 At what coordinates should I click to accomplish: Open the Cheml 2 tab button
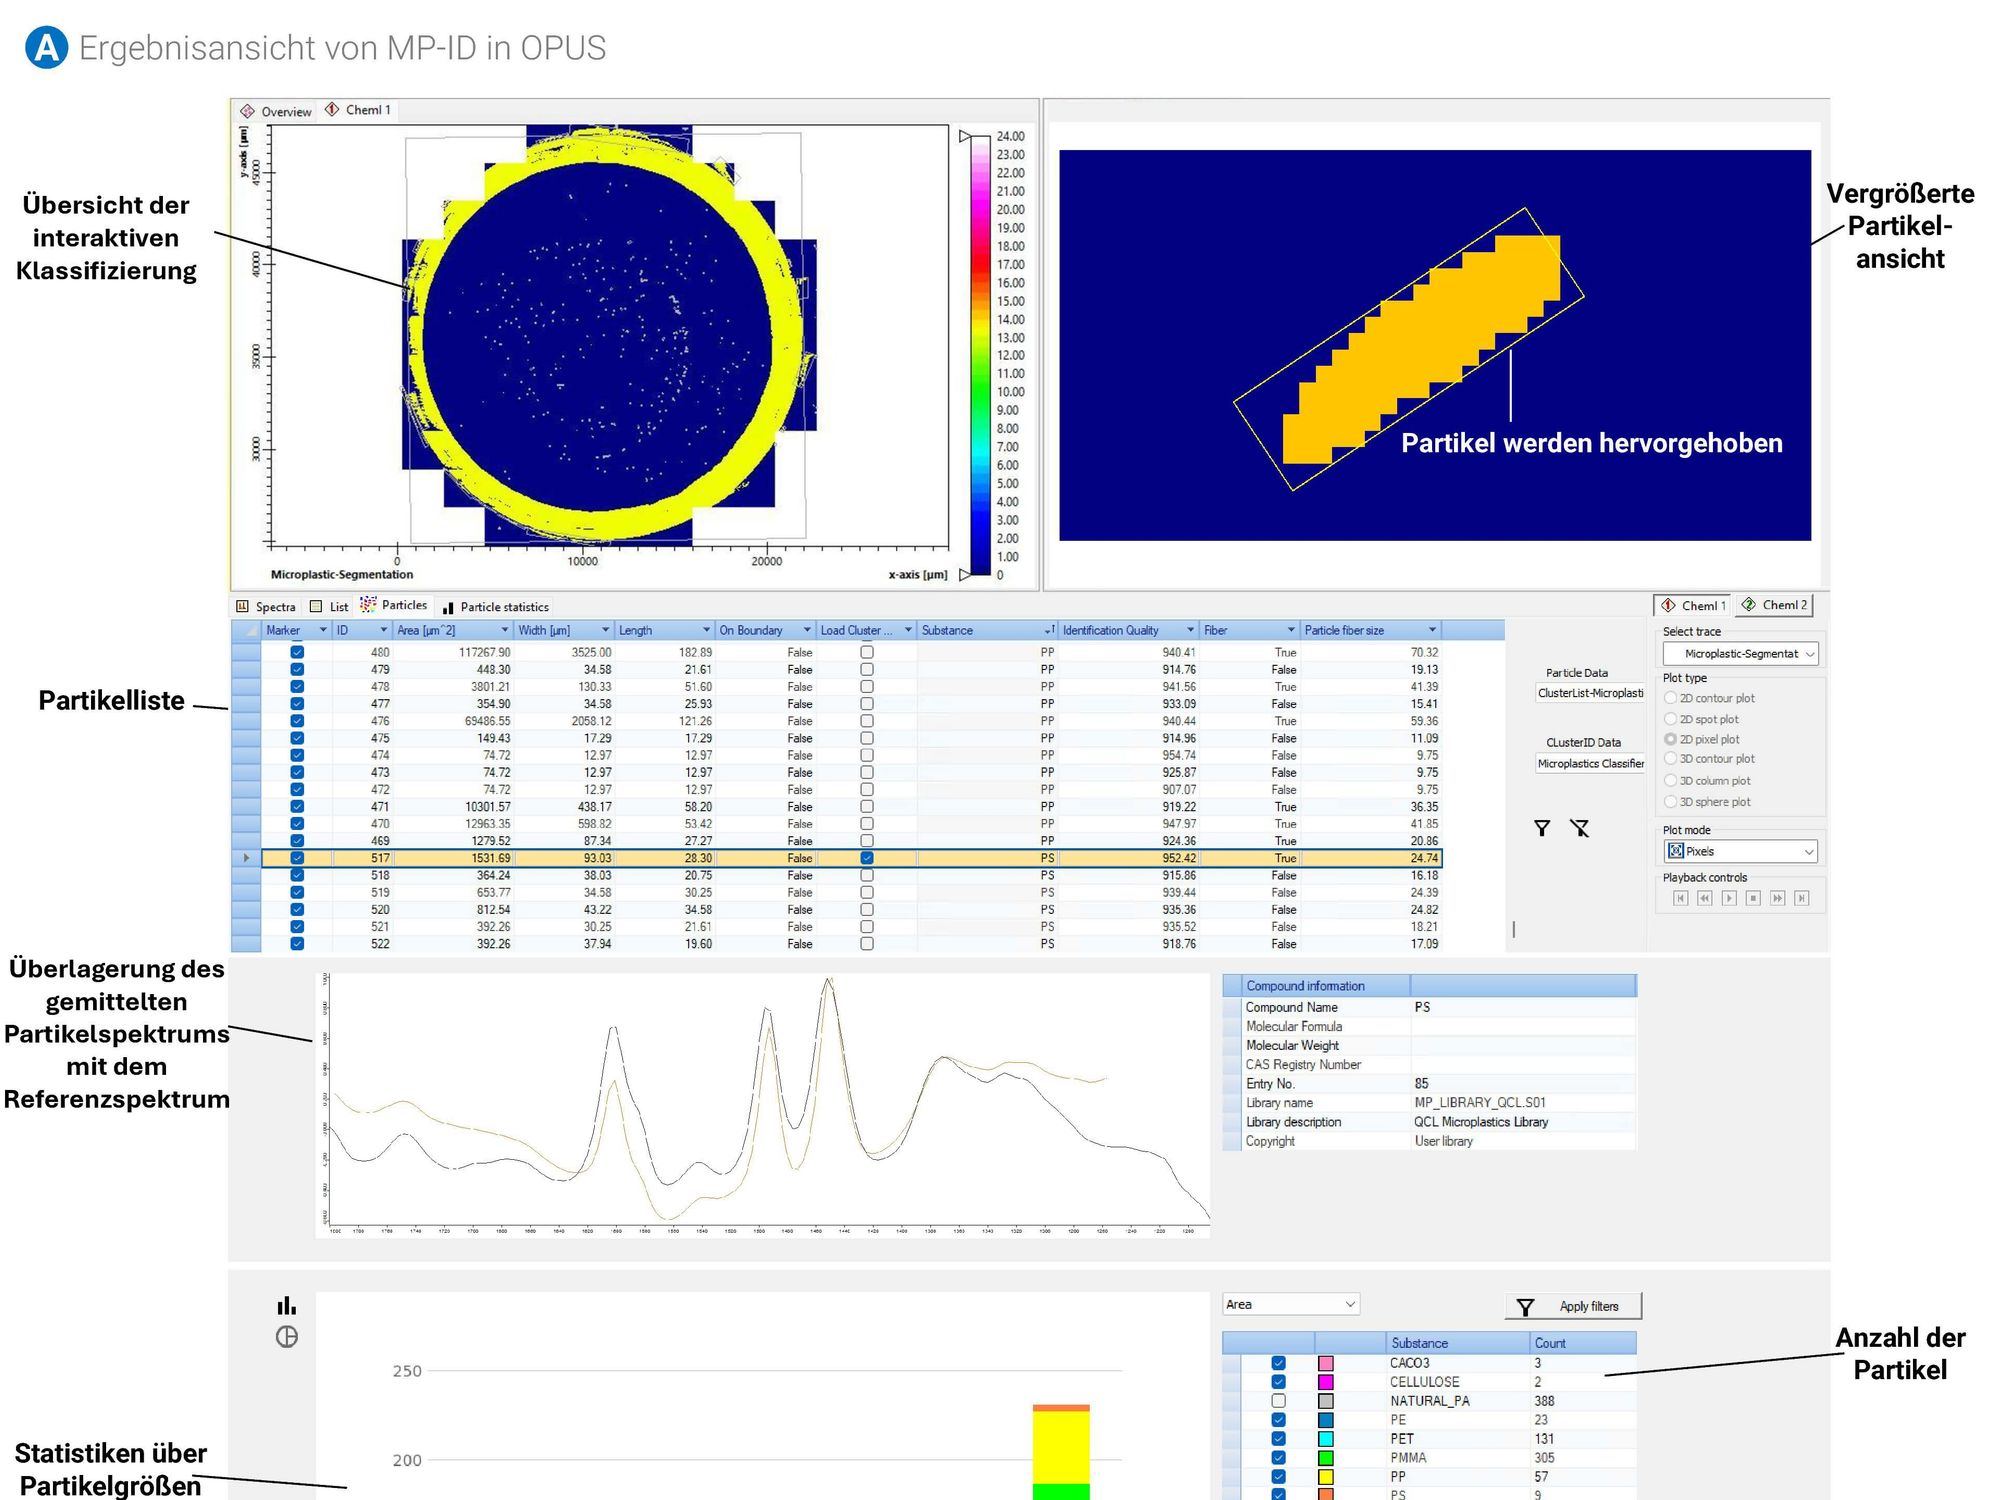(x=1774, y=605)
